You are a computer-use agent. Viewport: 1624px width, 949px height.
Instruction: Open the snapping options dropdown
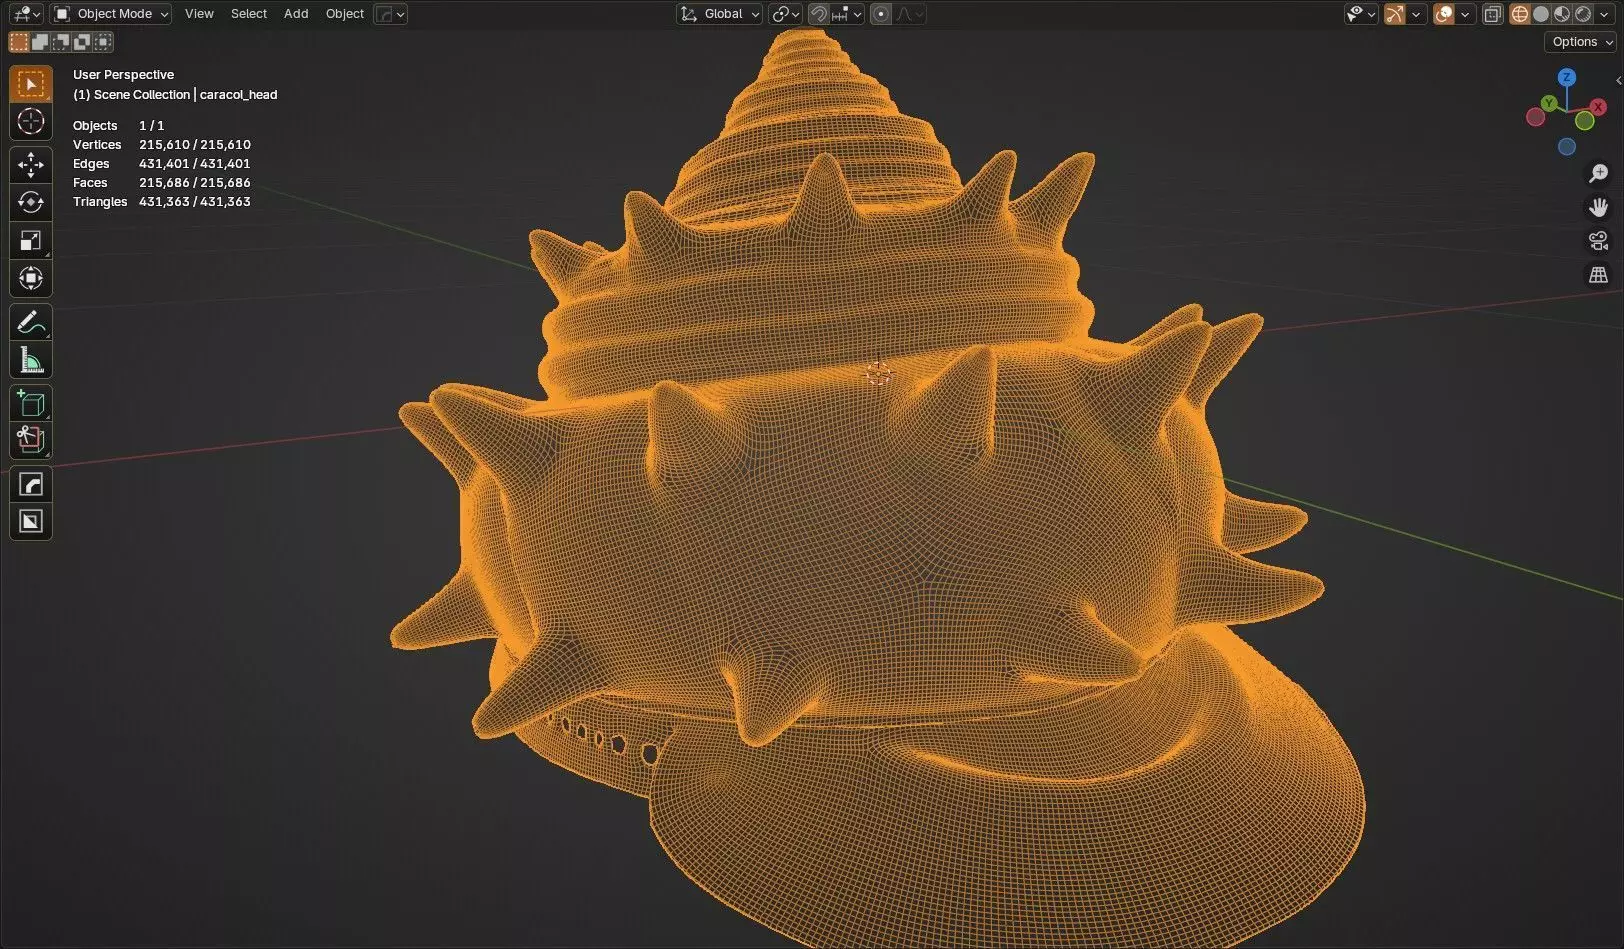tap(847, 14)
